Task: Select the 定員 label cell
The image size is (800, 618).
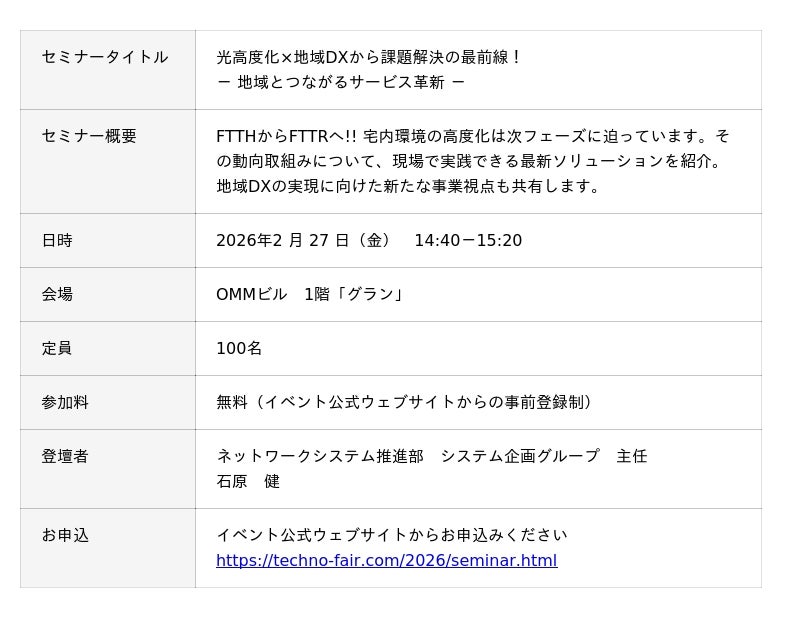Action: pos(57,348)
